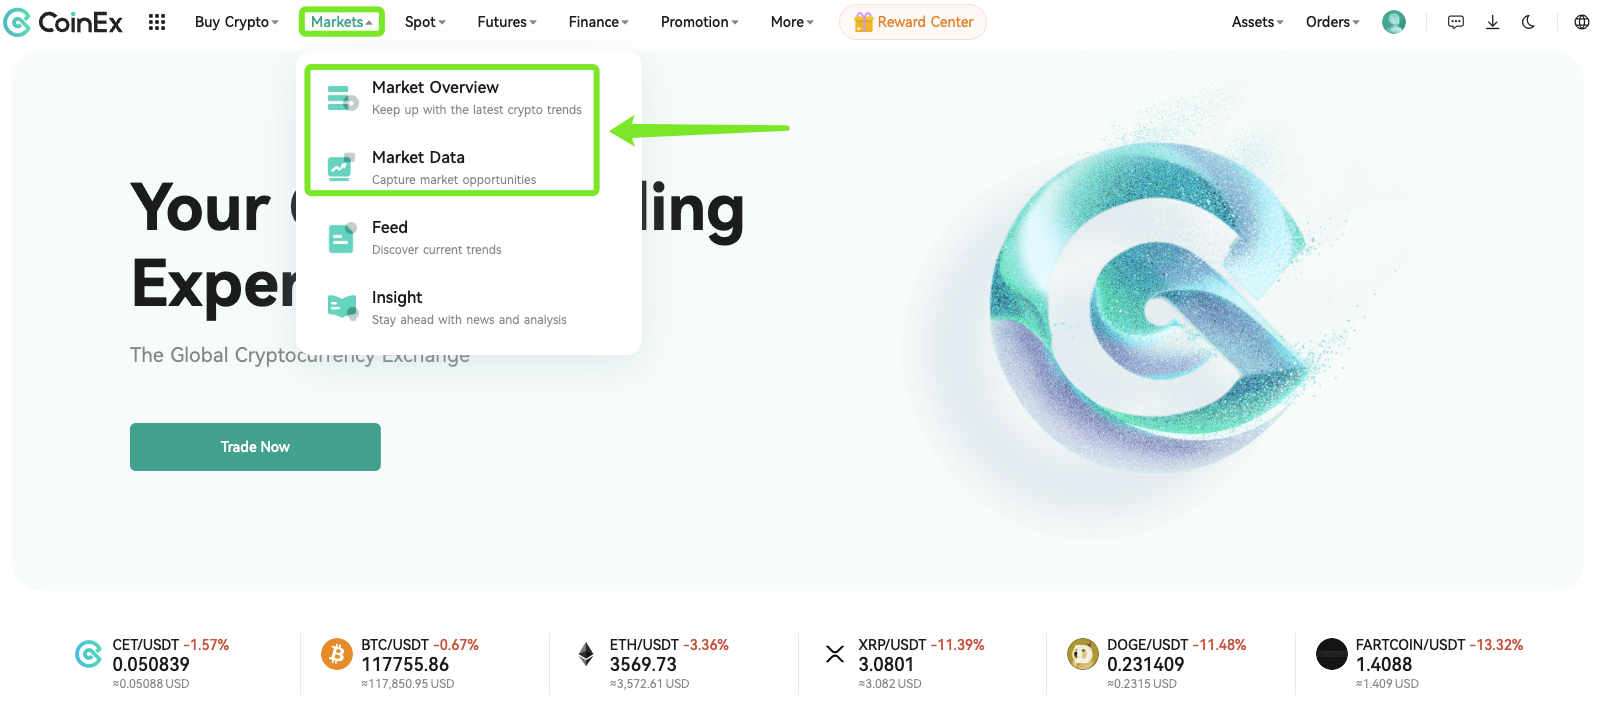The height and width of the screenshot is (704, 1603).
Task: Open the Assets dropdown
Action: 1258,22
